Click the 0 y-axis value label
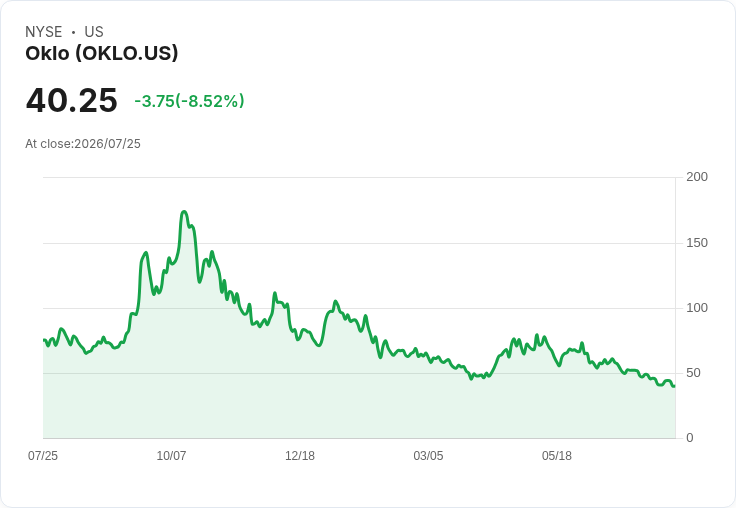Viewport: 736px width, 508px height. point(690,438)
